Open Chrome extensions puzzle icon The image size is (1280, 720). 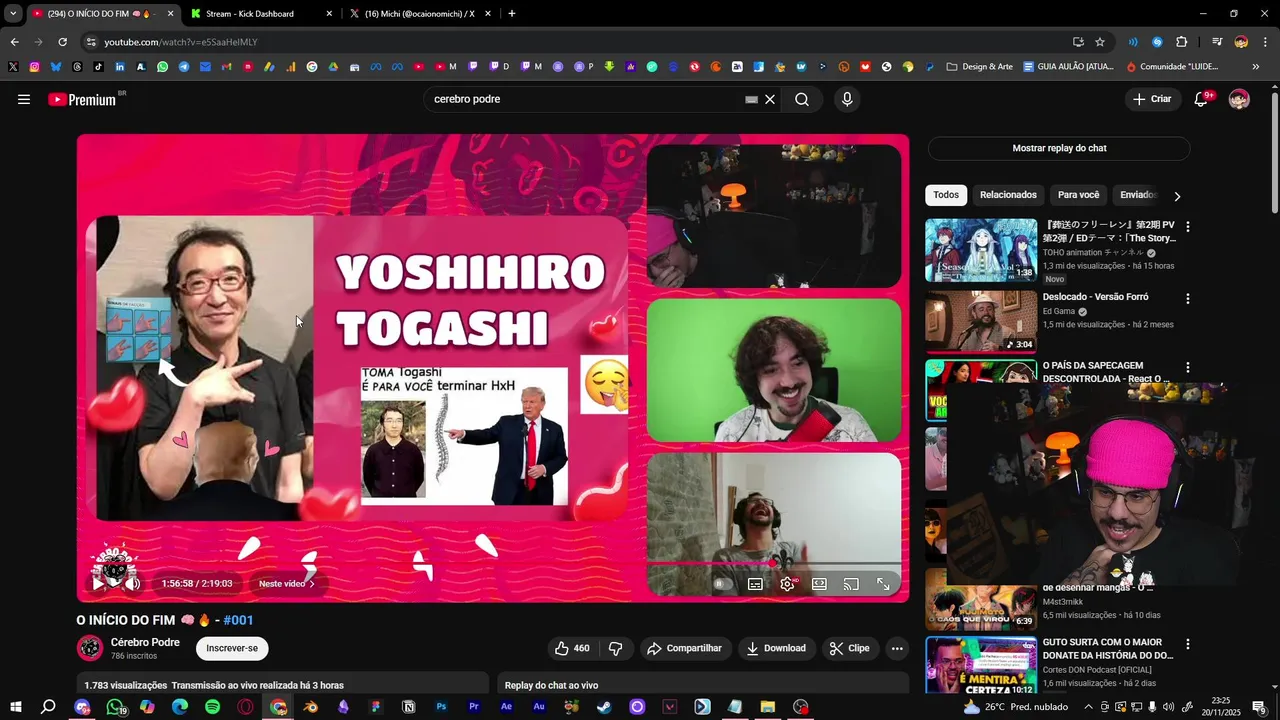(1181, 42)
